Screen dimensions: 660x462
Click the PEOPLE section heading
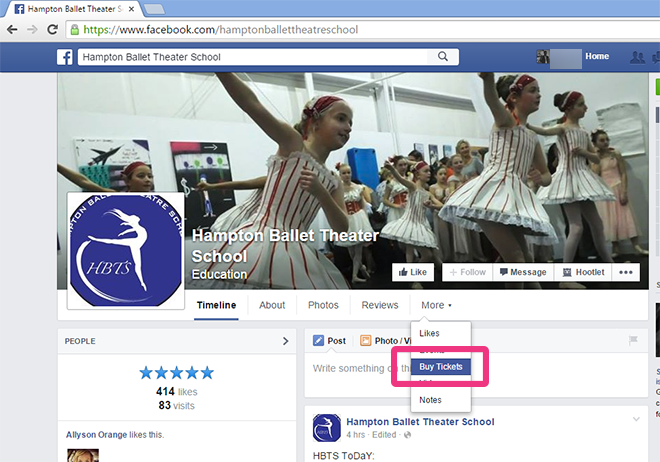point(80,341)
